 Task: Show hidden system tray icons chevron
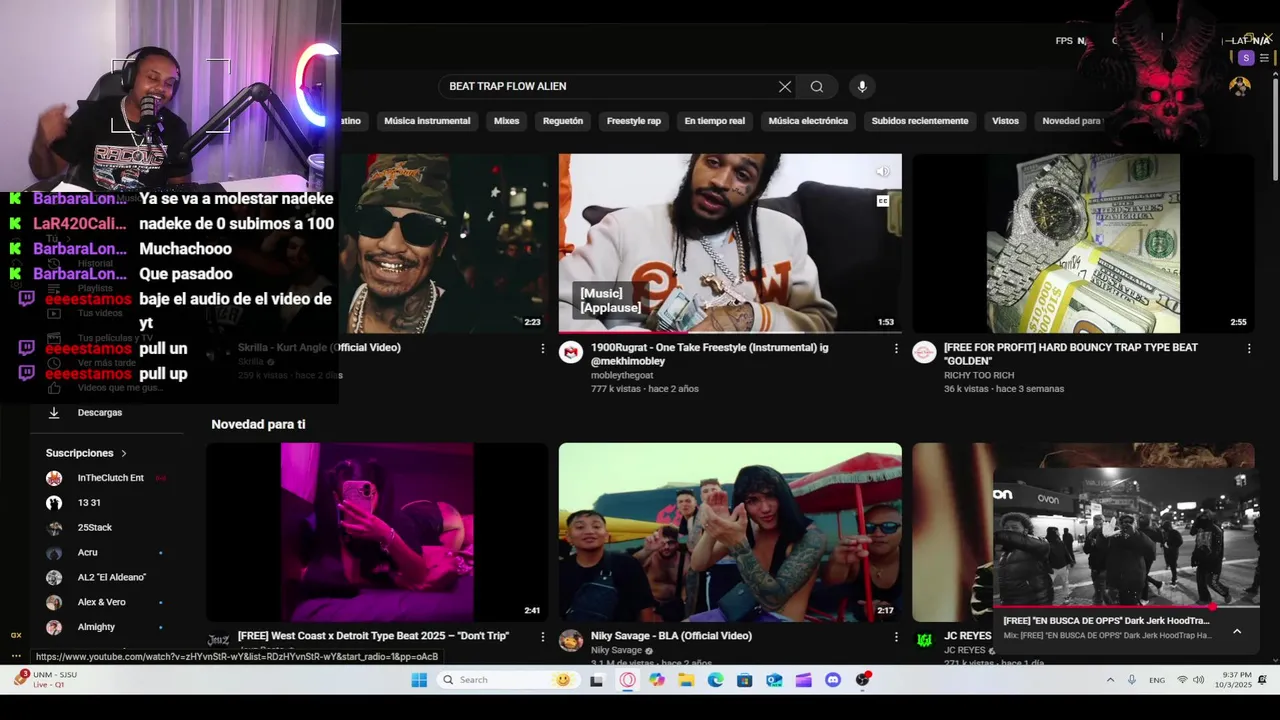pyautogui.click(x=1110, y=680)
